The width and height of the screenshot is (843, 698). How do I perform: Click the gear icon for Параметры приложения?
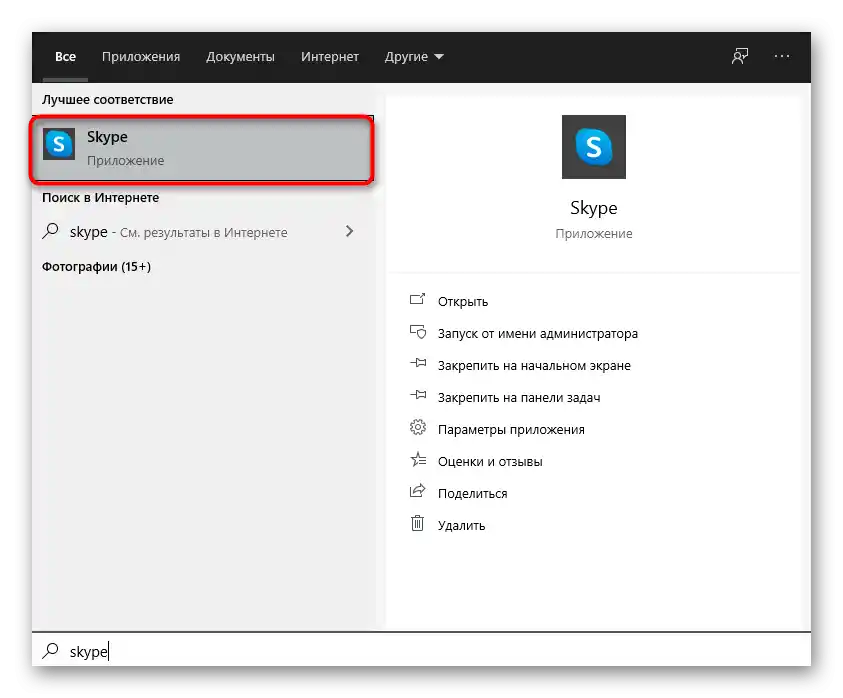point(418,428)
